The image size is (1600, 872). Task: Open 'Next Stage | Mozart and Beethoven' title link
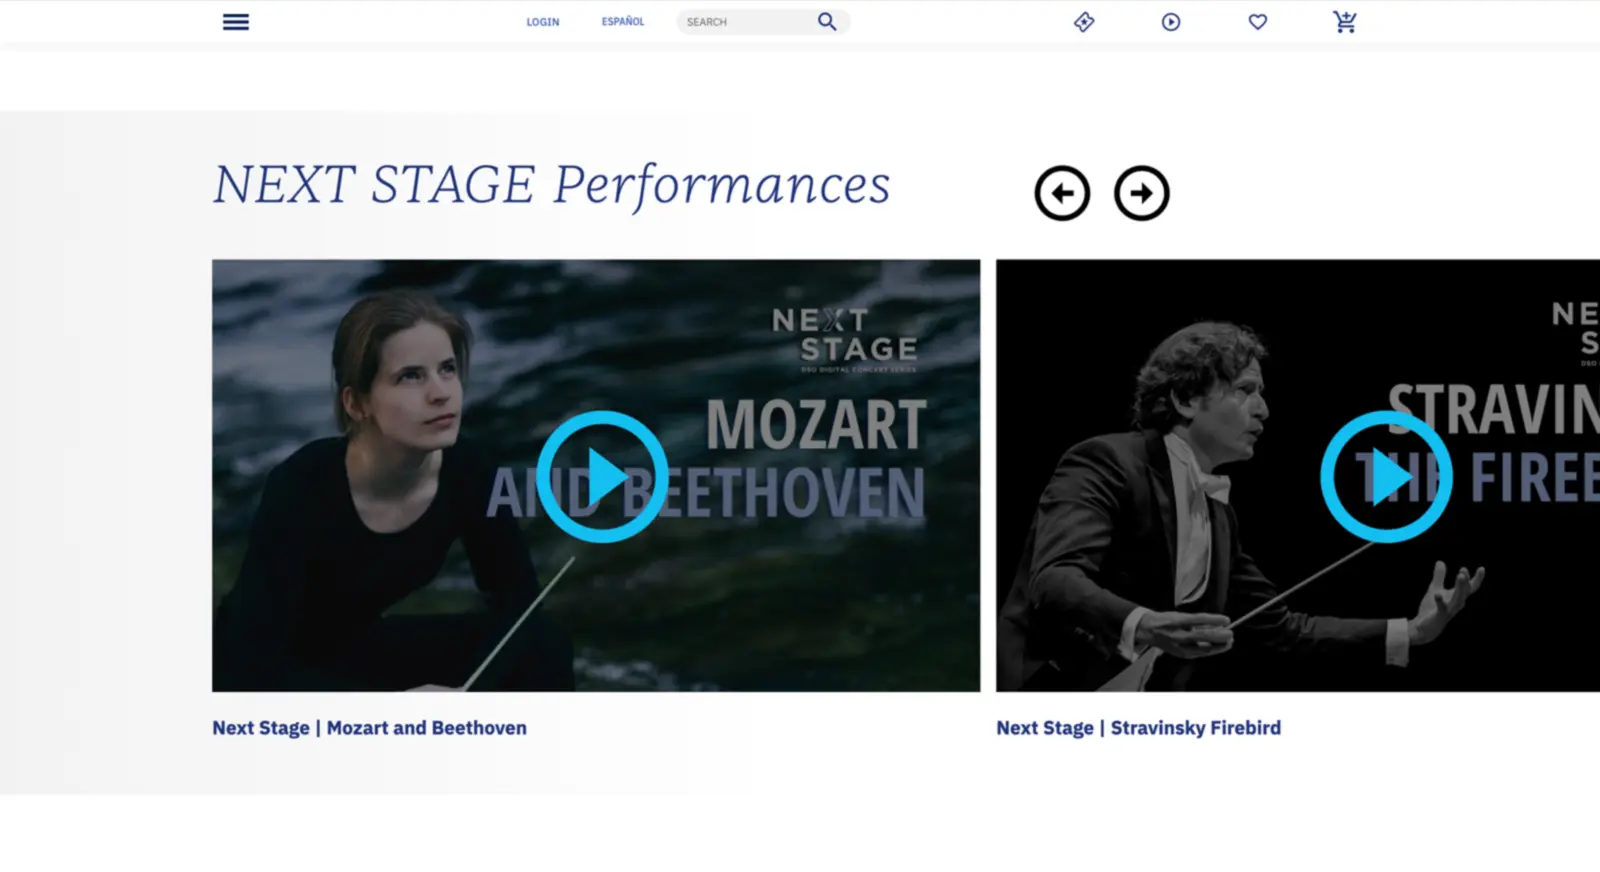369,728
